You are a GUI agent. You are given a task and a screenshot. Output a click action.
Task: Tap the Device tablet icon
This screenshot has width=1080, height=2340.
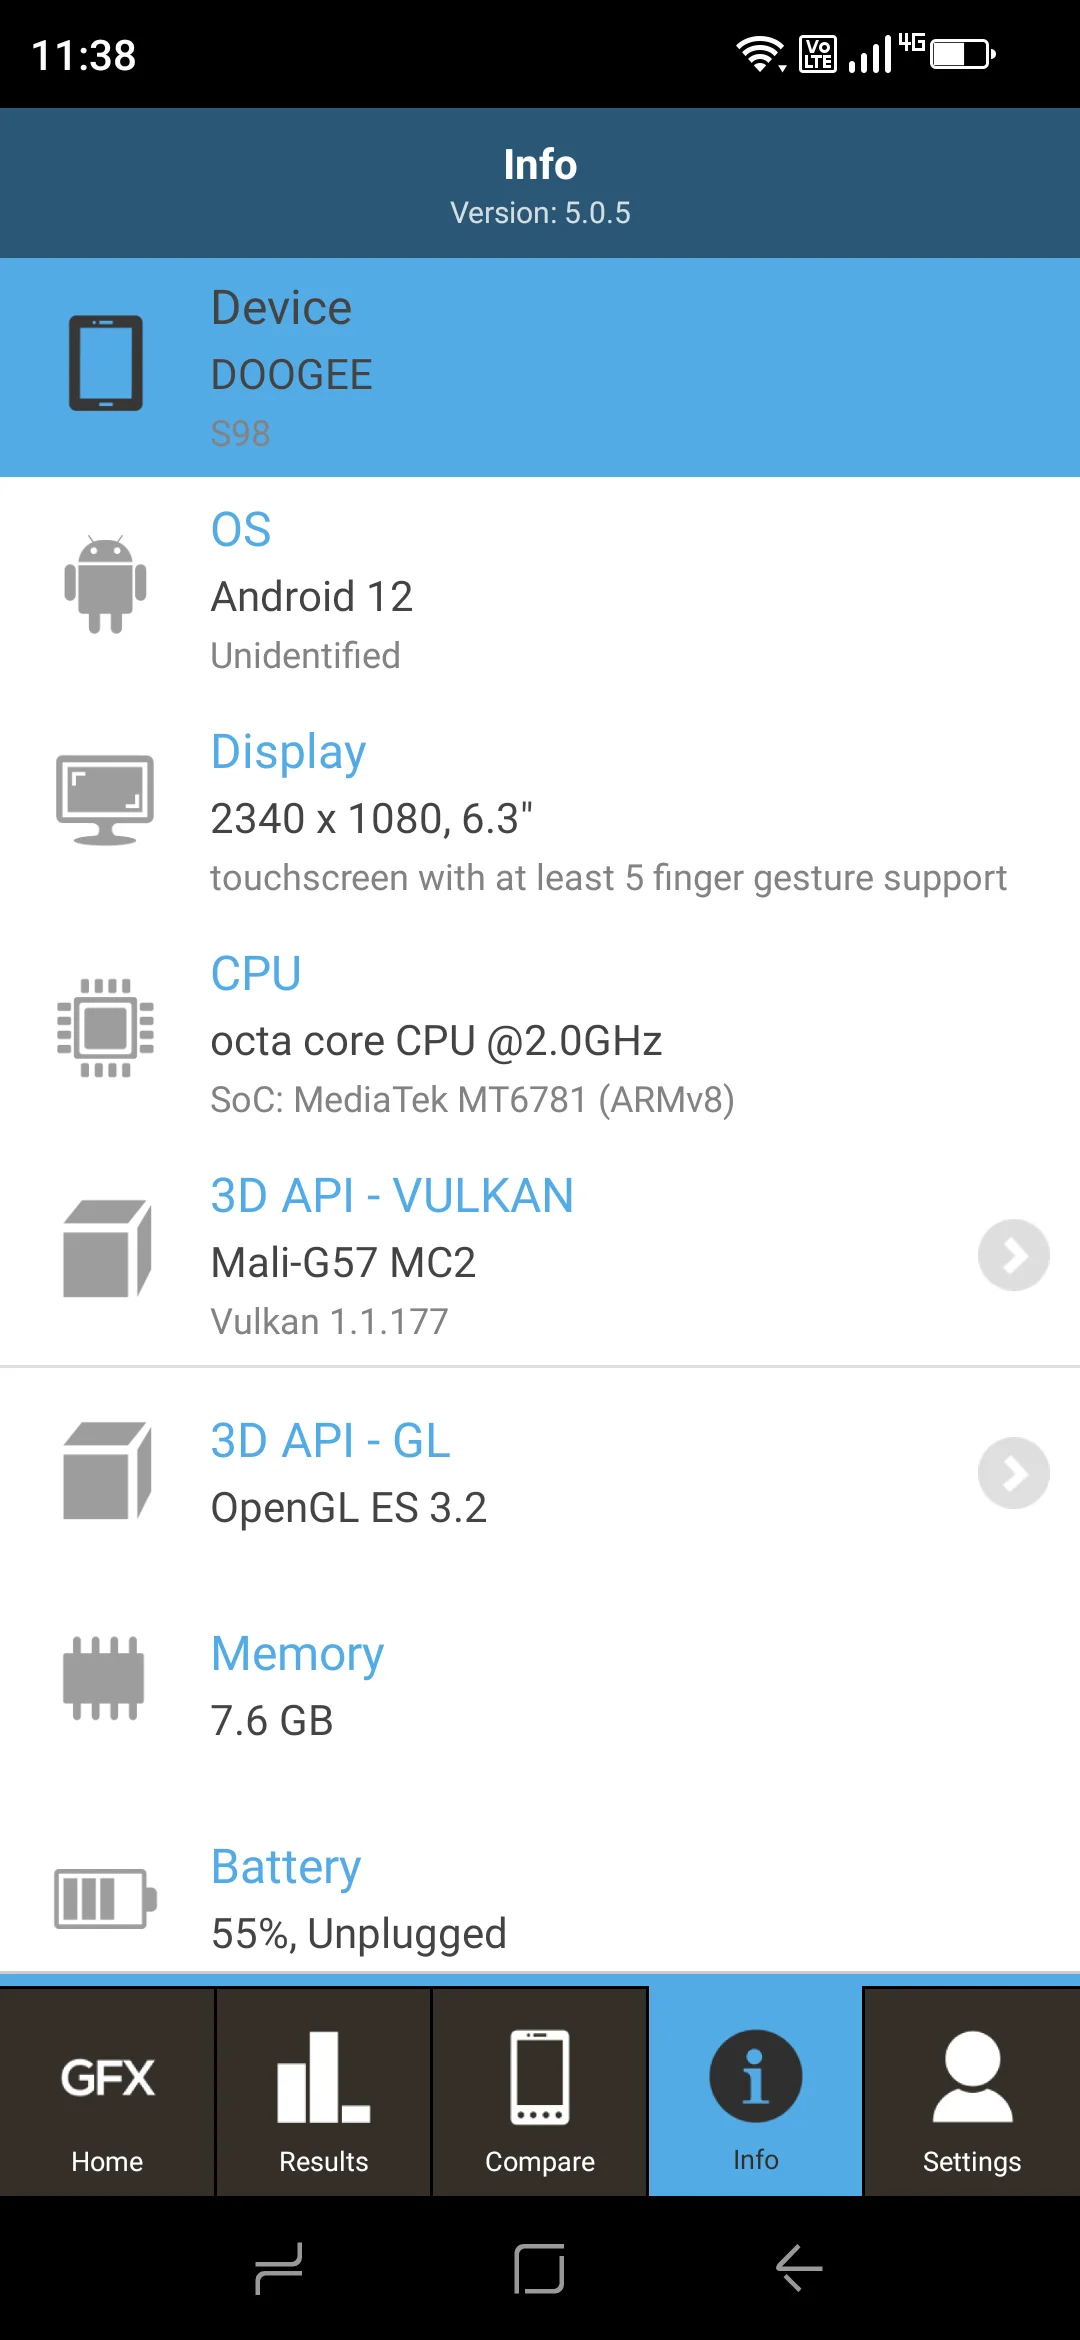coord(105,363)
